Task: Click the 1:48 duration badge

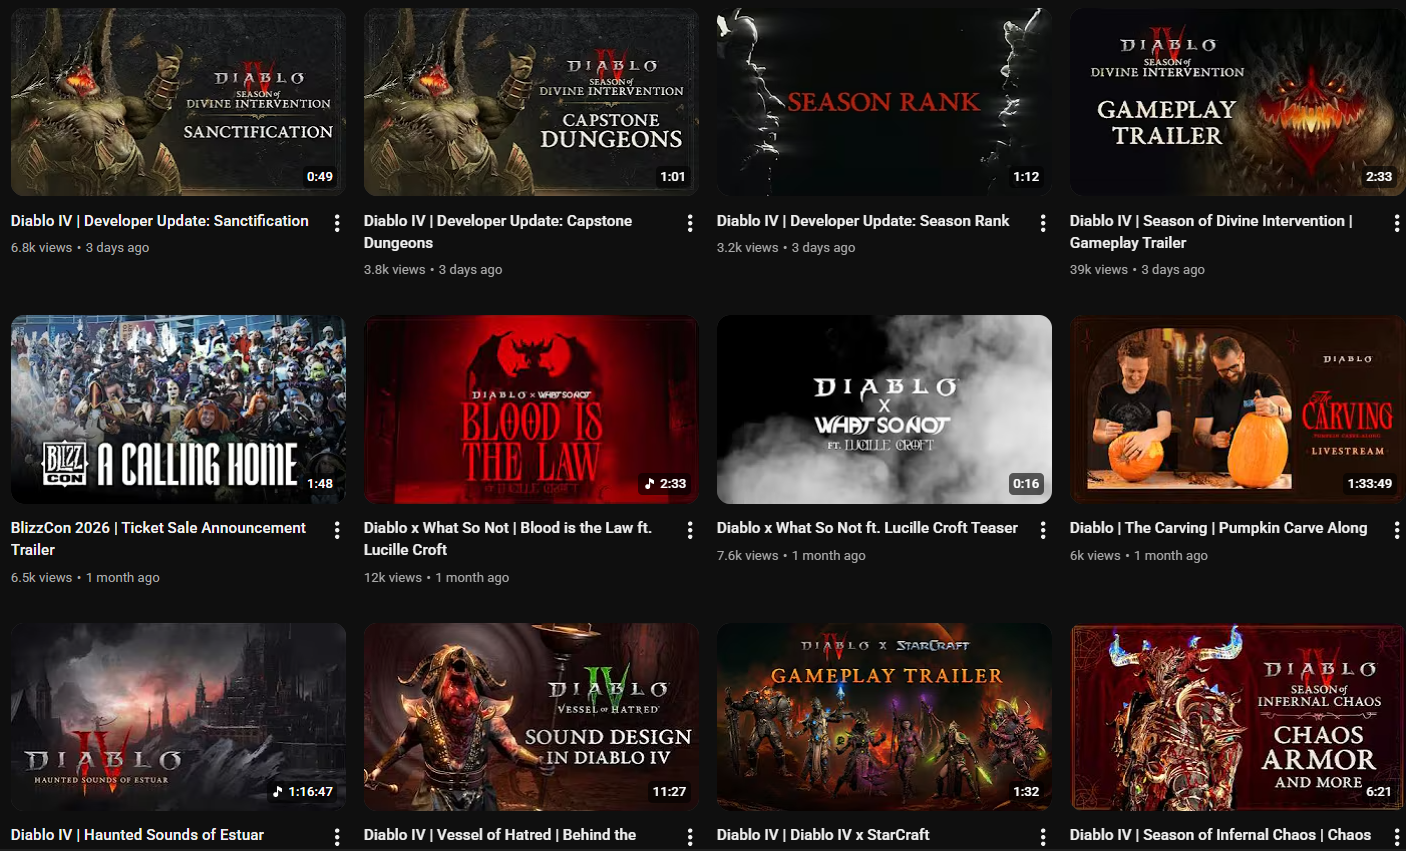Action: [x=320, y=484]
